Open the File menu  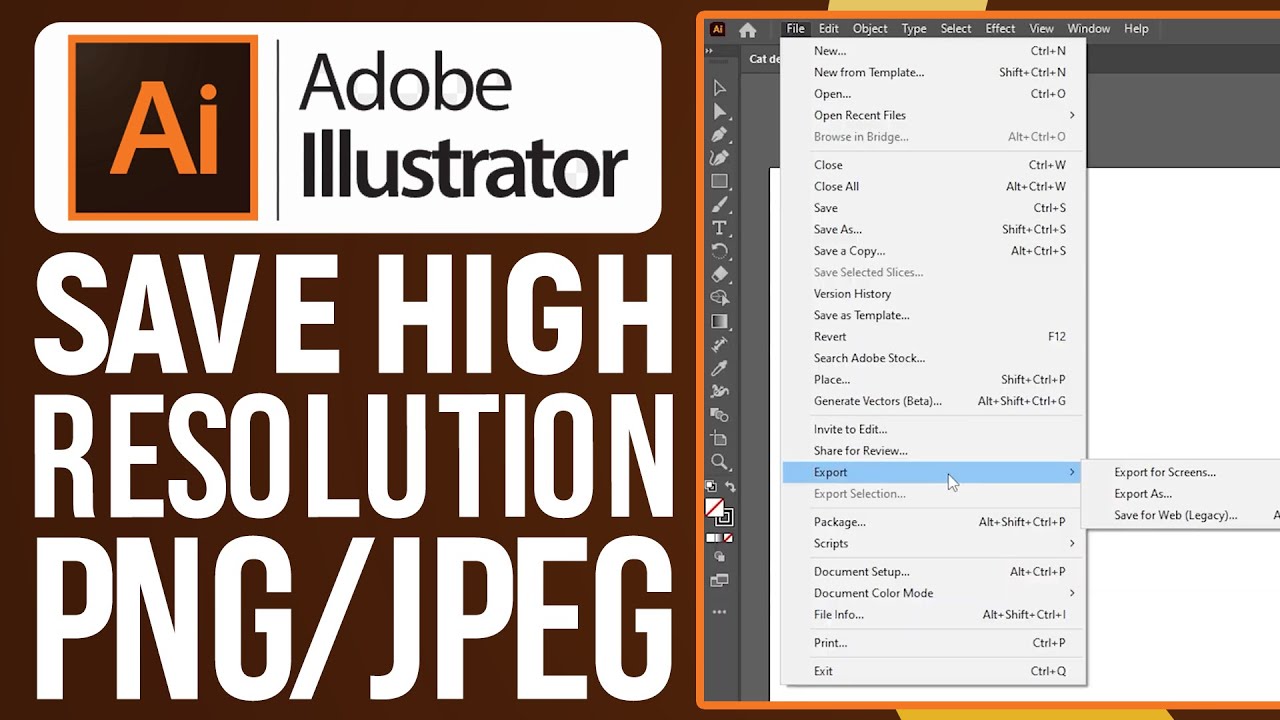pyautogui.click(x=795, y=29)
